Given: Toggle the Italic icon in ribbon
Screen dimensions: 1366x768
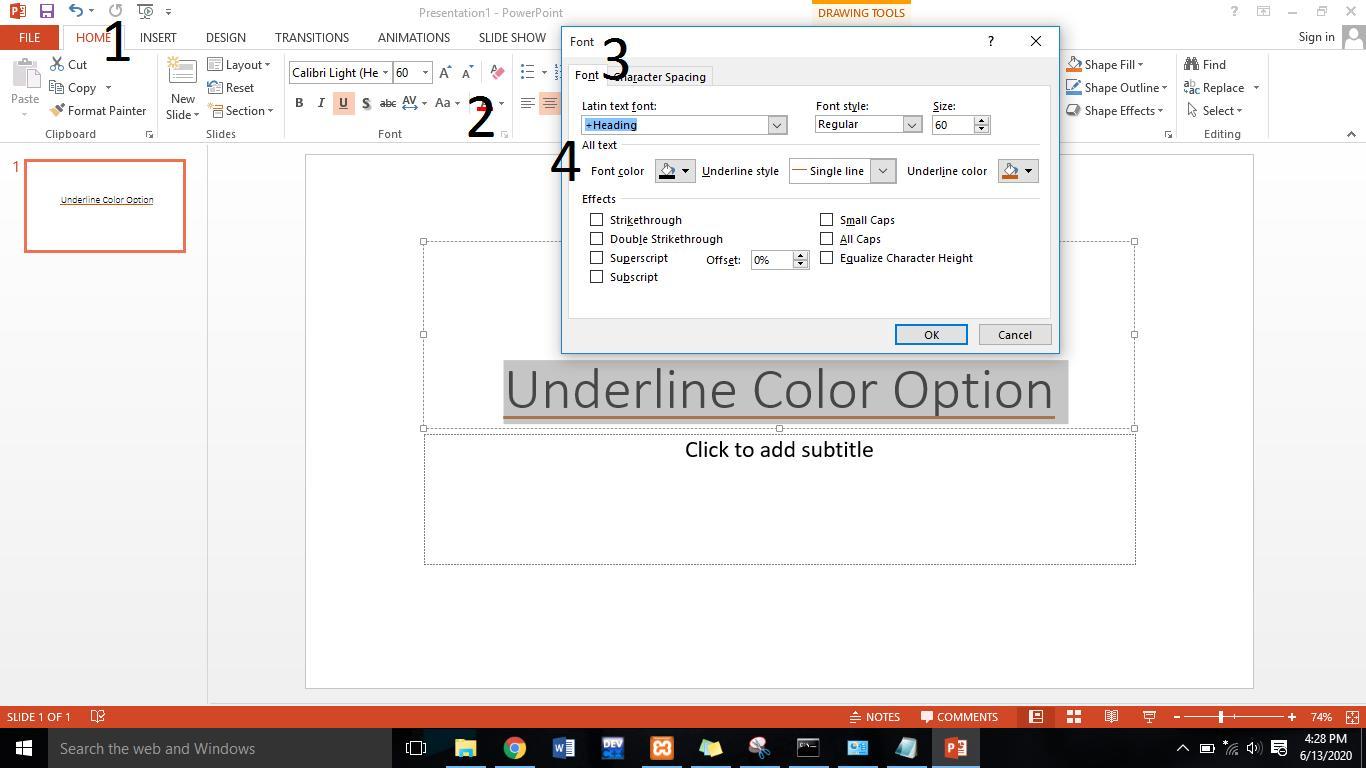Looking at the screenshot, I should [x=321, y=103].
